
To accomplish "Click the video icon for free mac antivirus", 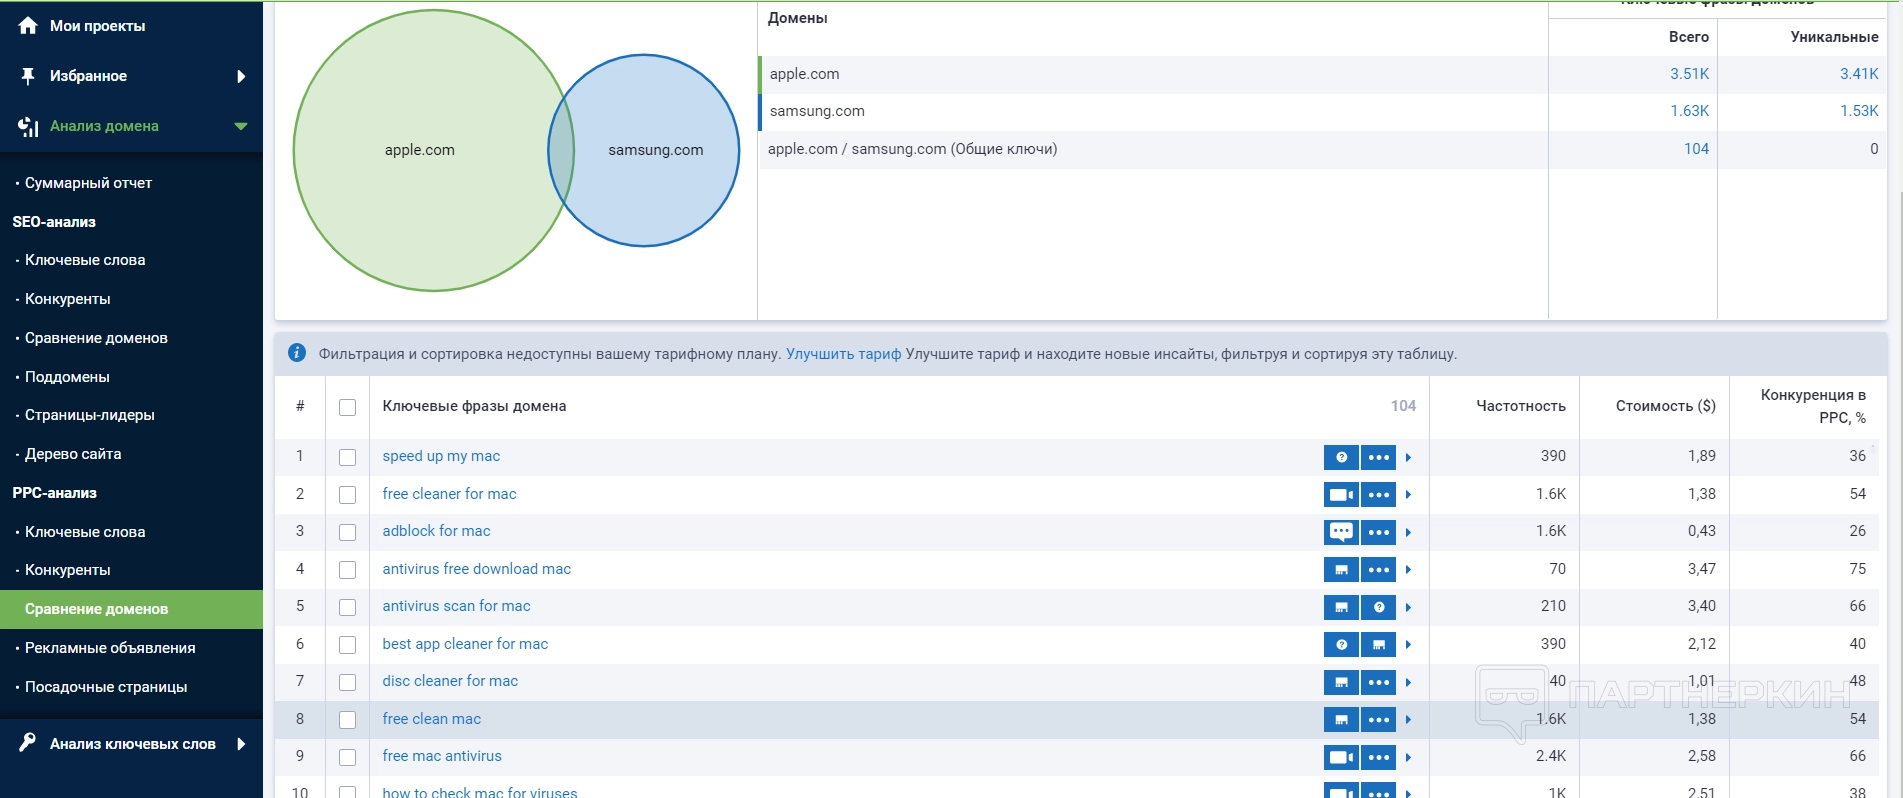I will (x=1341, y=757).
